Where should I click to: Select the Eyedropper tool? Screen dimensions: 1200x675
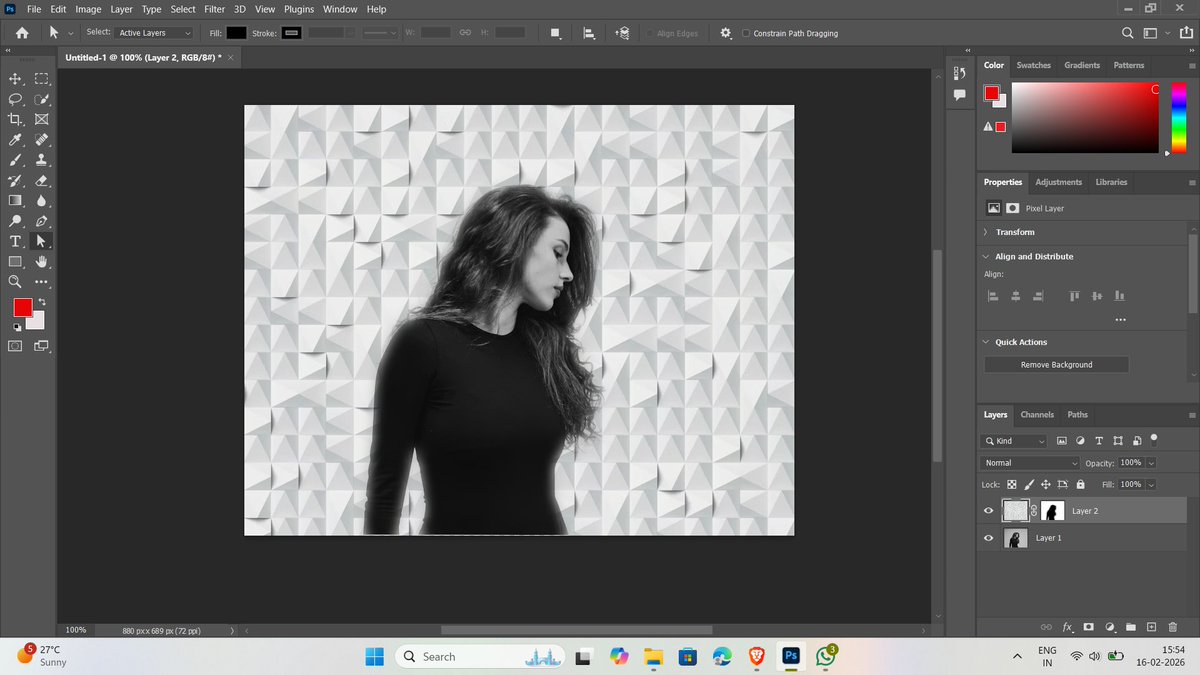15,140
